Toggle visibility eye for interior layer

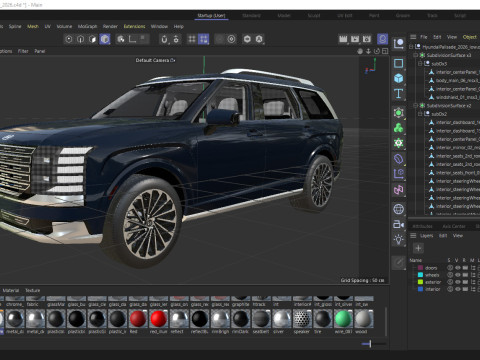(458, 289)
